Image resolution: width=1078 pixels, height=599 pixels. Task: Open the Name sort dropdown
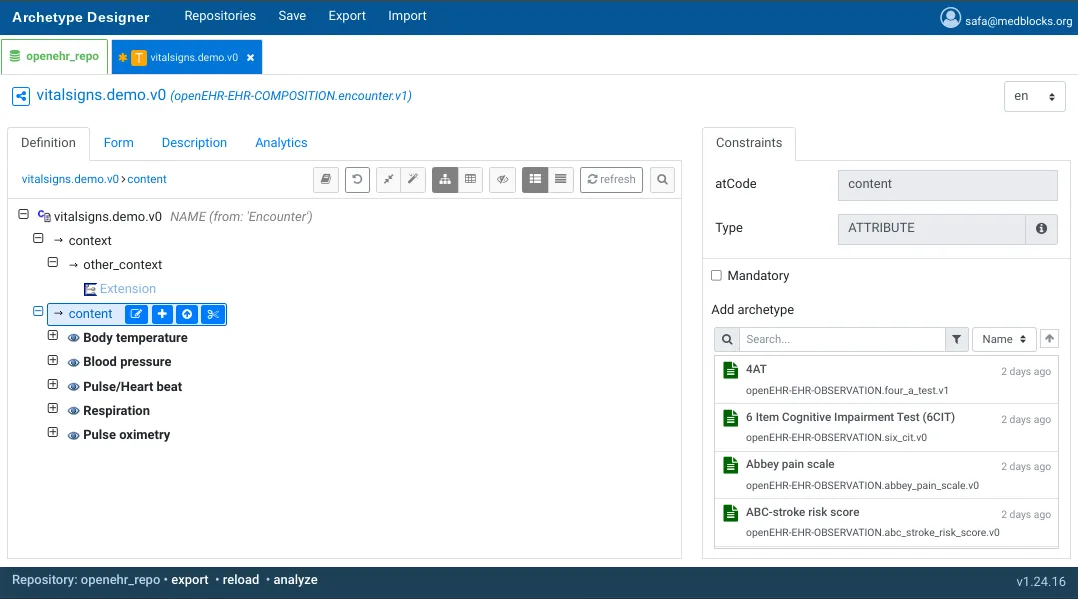(1003, 339)
